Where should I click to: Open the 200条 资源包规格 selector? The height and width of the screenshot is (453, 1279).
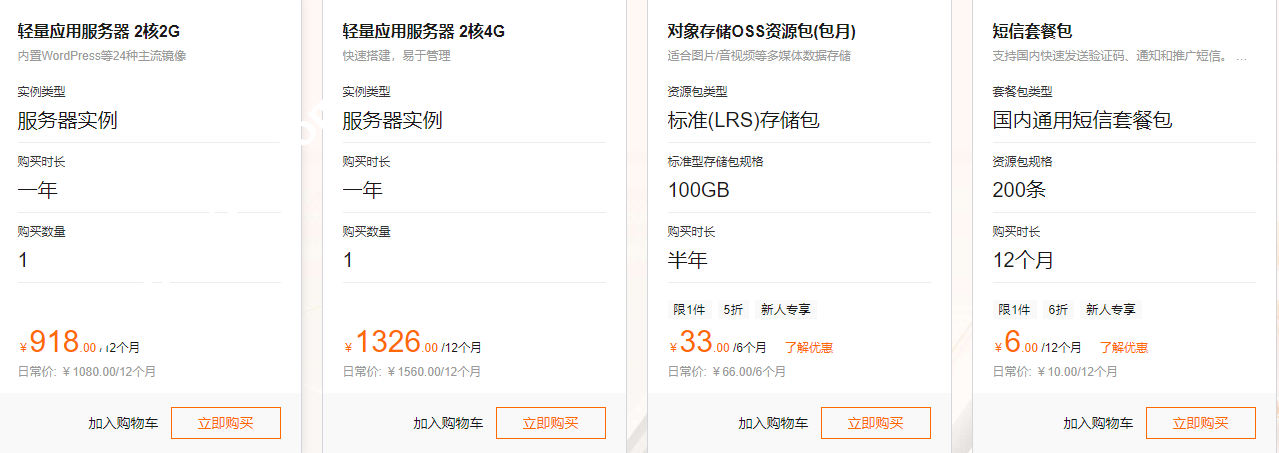(1124, 190)
